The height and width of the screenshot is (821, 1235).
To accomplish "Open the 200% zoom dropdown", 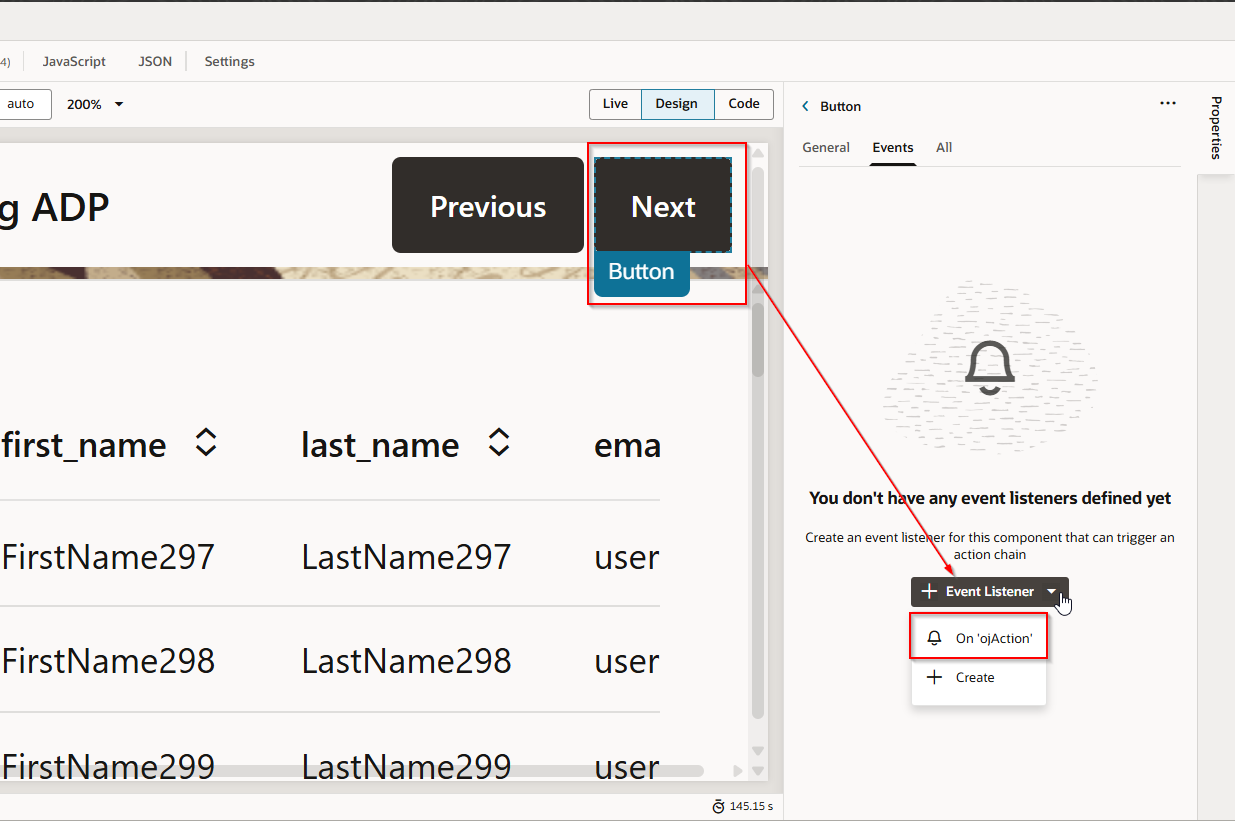I will point(95,104).
